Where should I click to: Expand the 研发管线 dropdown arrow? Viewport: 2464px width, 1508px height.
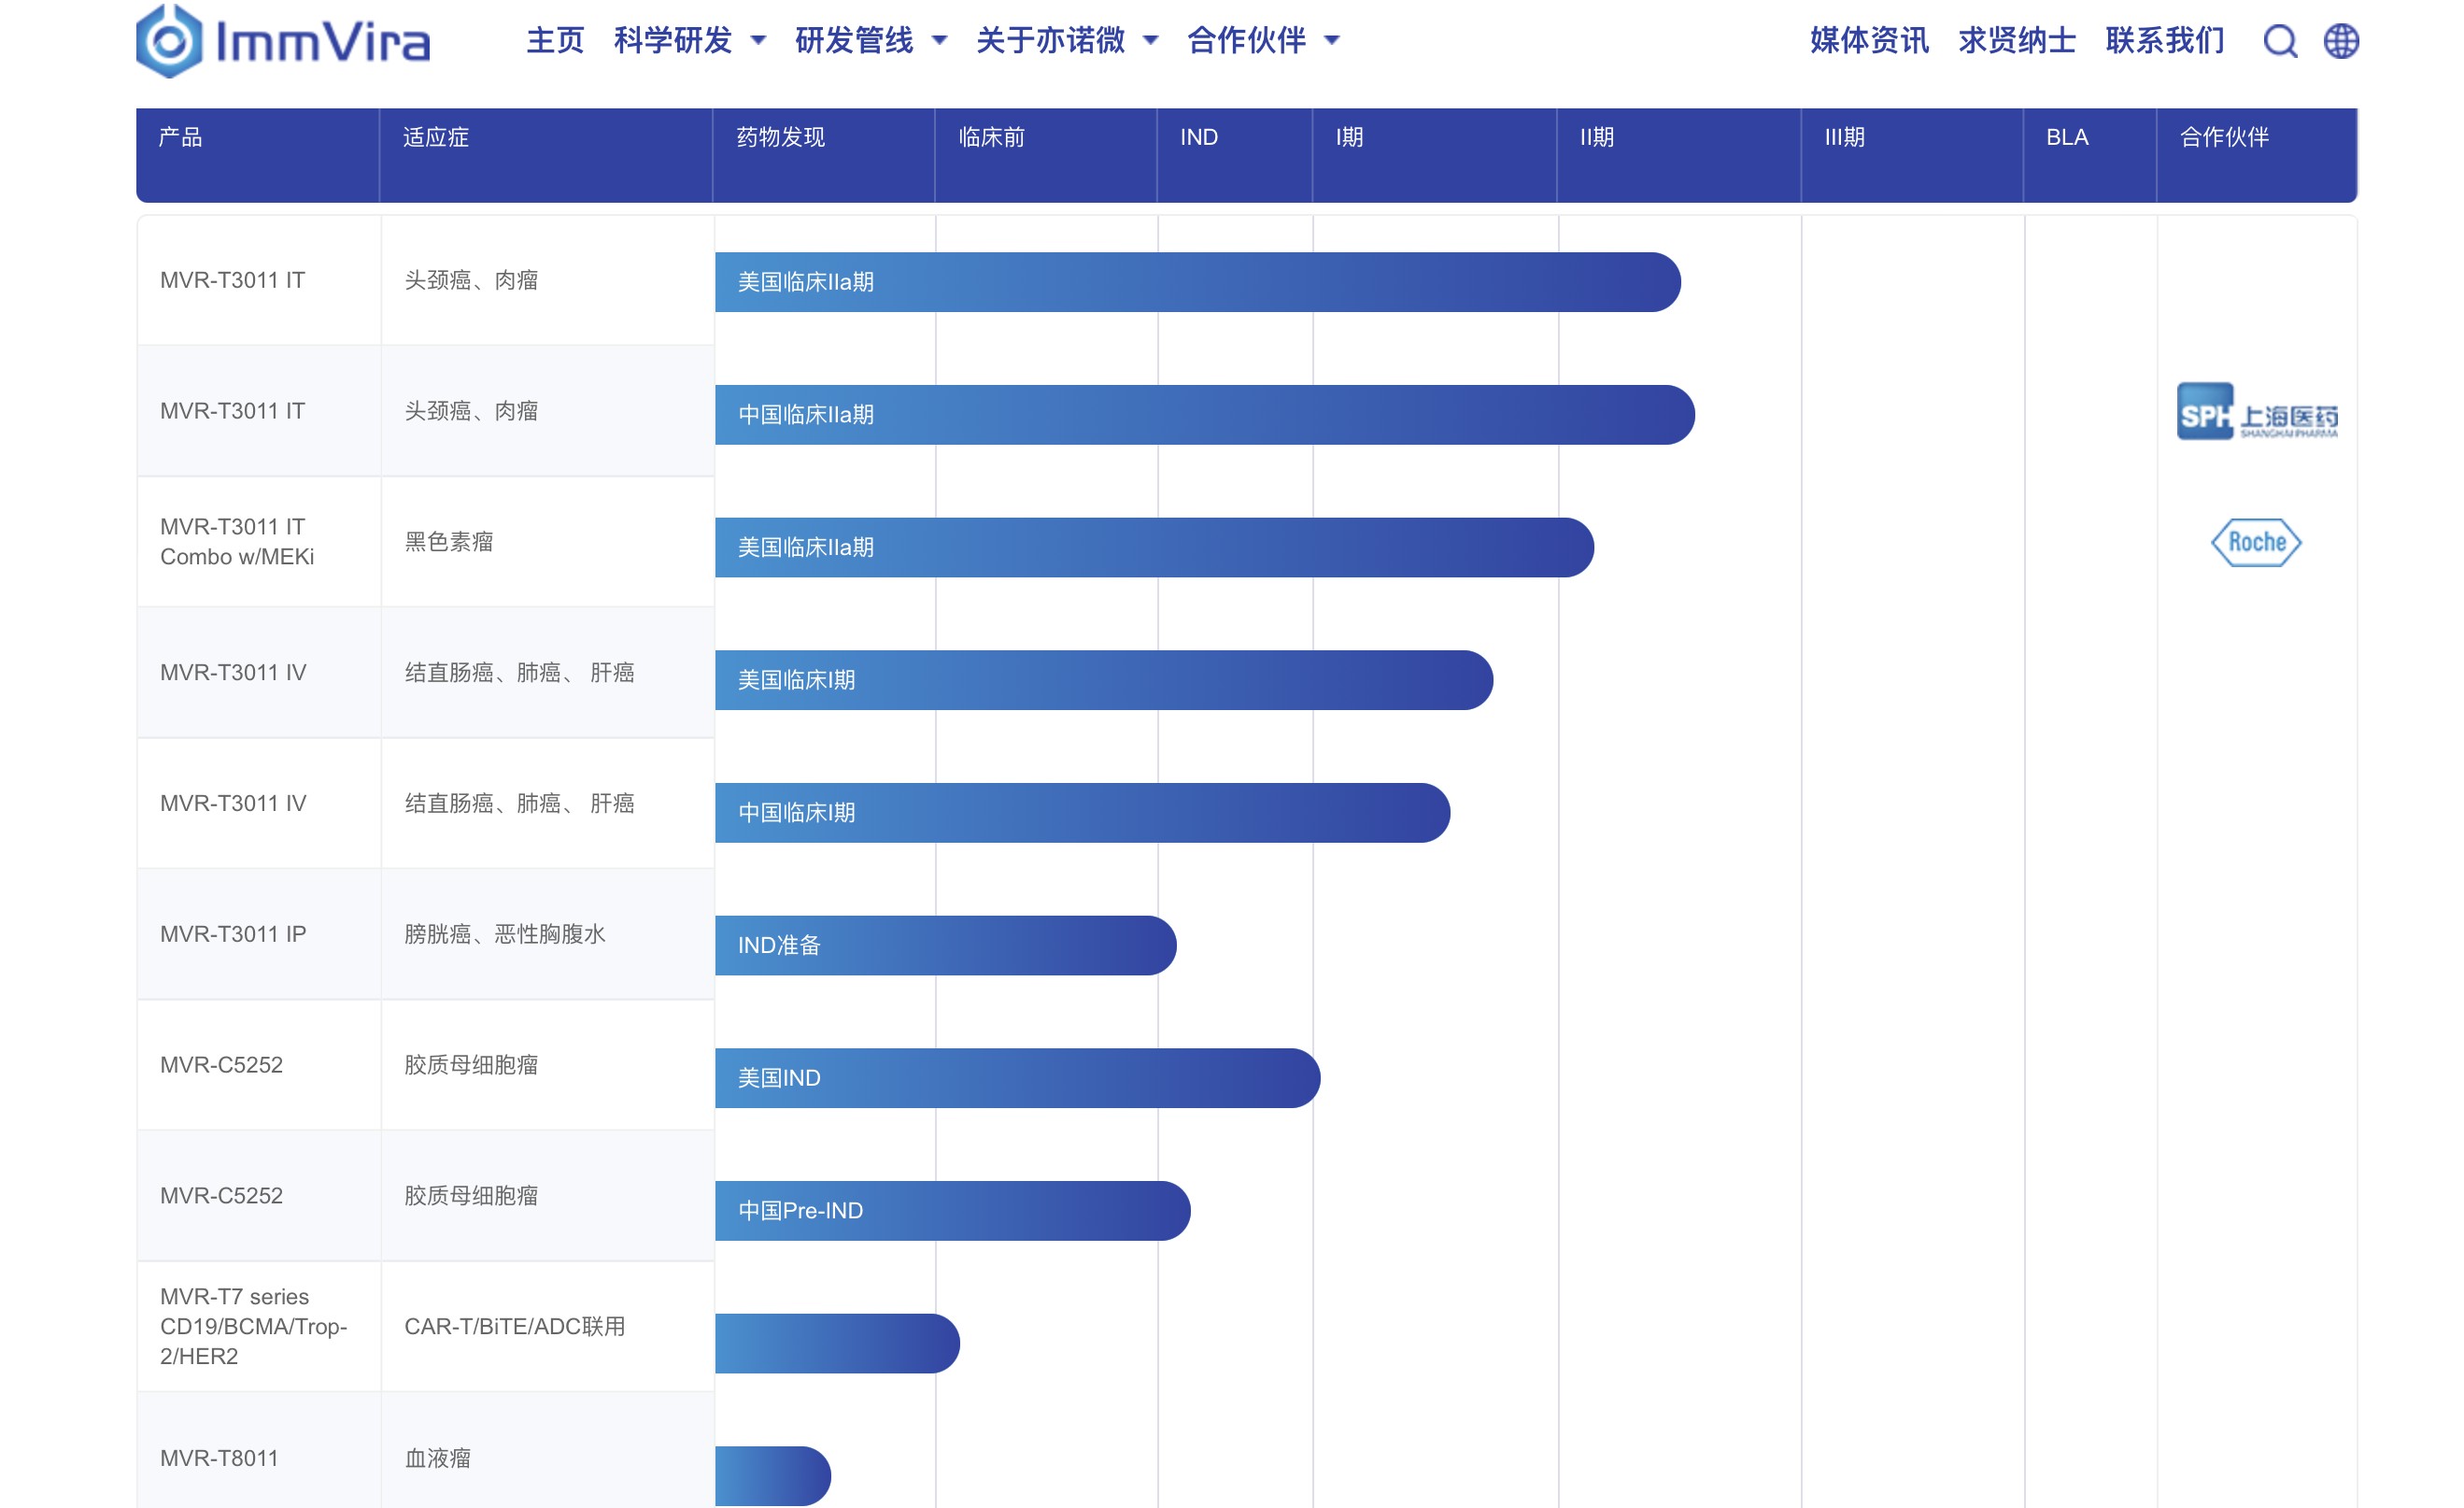(939, 41)
